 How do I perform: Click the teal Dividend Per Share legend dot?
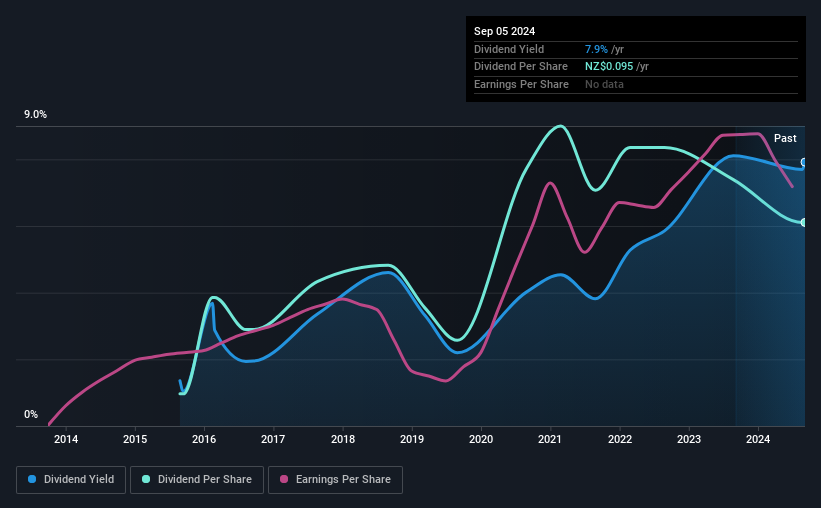tap(146, 479)
